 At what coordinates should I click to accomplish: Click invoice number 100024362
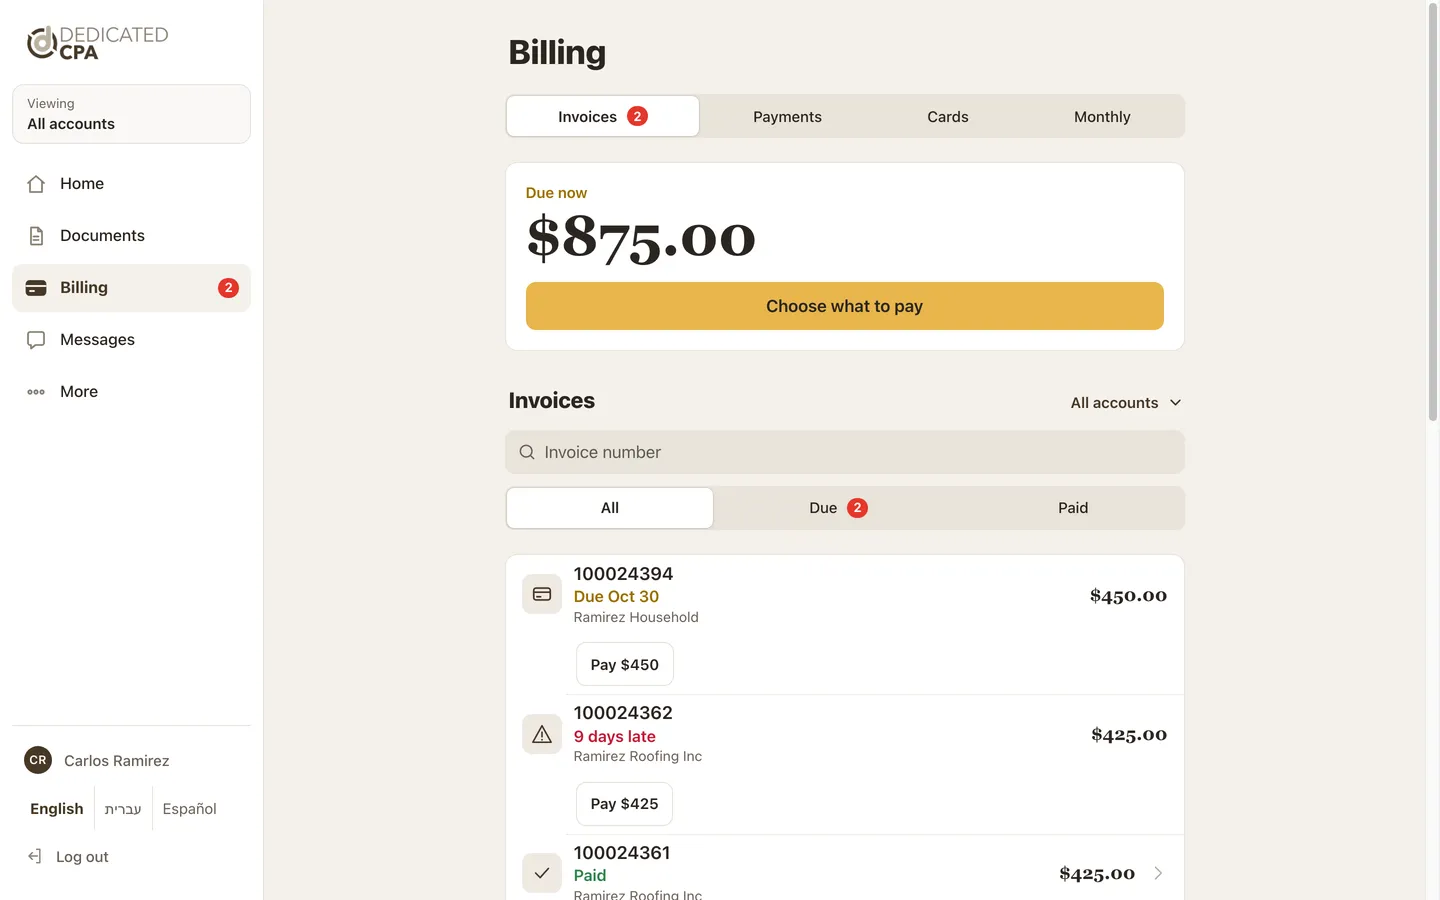click(623, 713)
